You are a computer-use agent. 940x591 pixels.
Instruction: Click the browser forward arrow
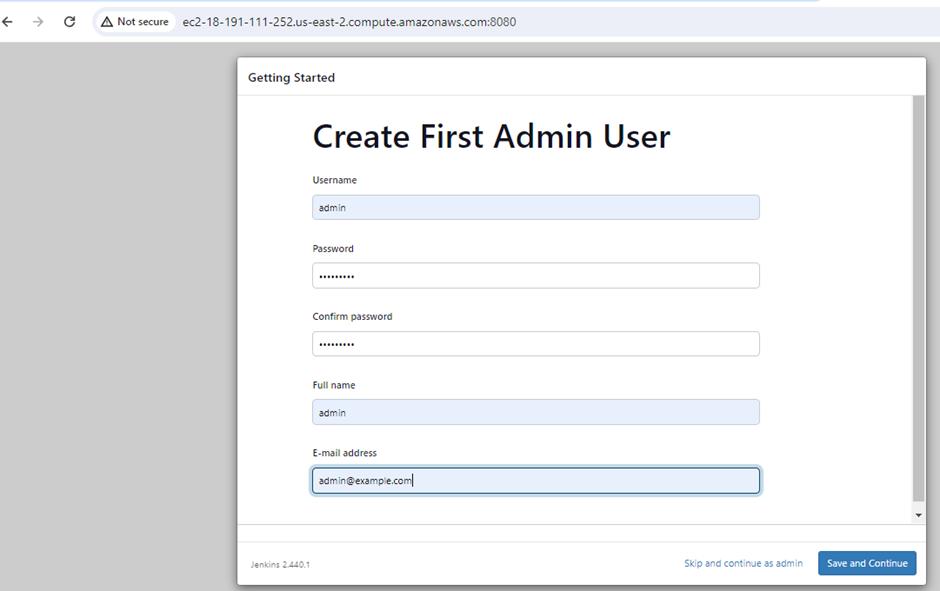point(38,21)
